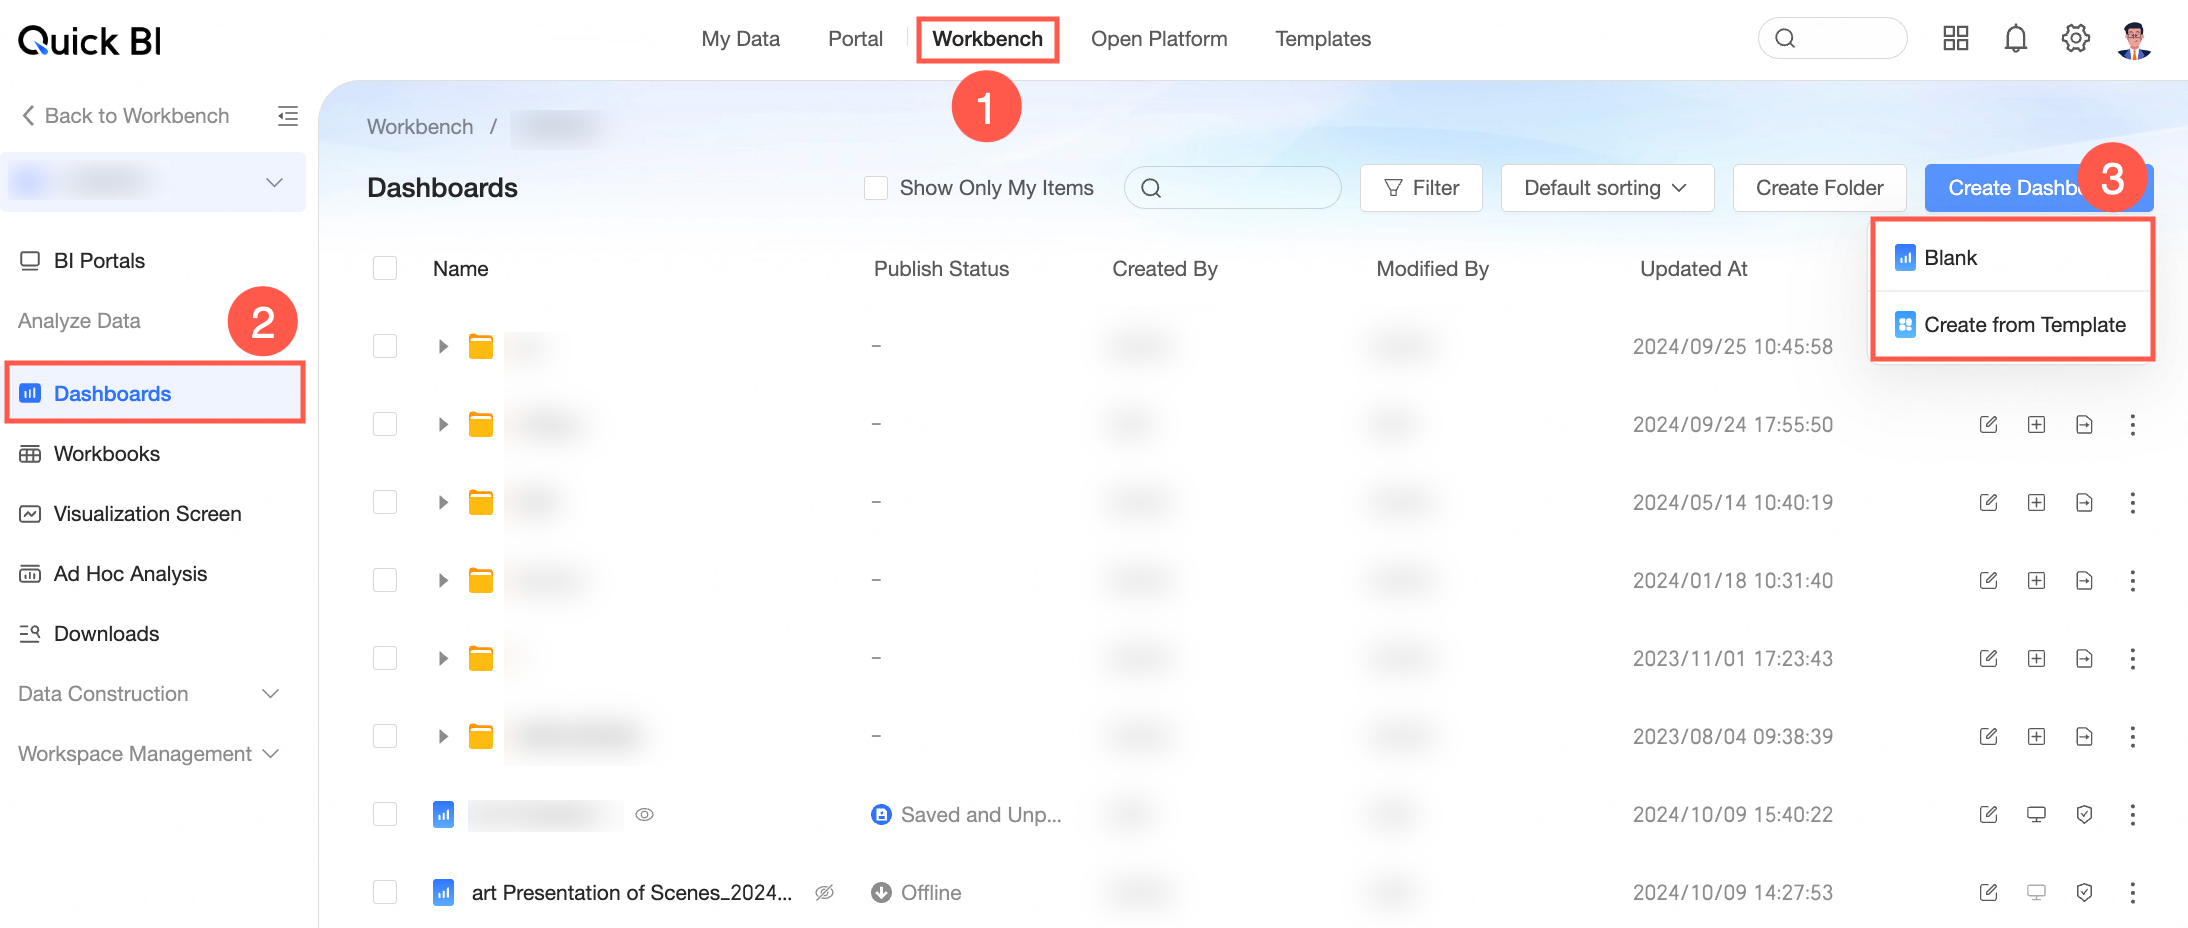Open the Default sorting dropdown
Viewport: 2188px width, 928px height.
click(1607, 188)
